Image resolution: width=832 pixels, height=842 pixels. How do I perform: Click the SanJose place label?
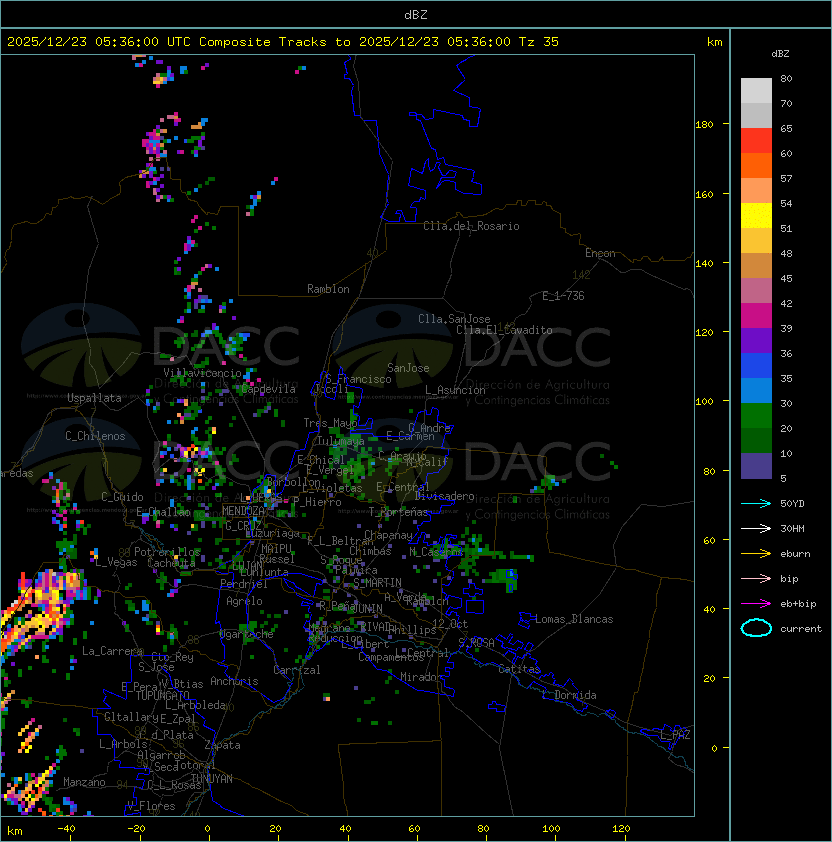click(x=408, y=368)
